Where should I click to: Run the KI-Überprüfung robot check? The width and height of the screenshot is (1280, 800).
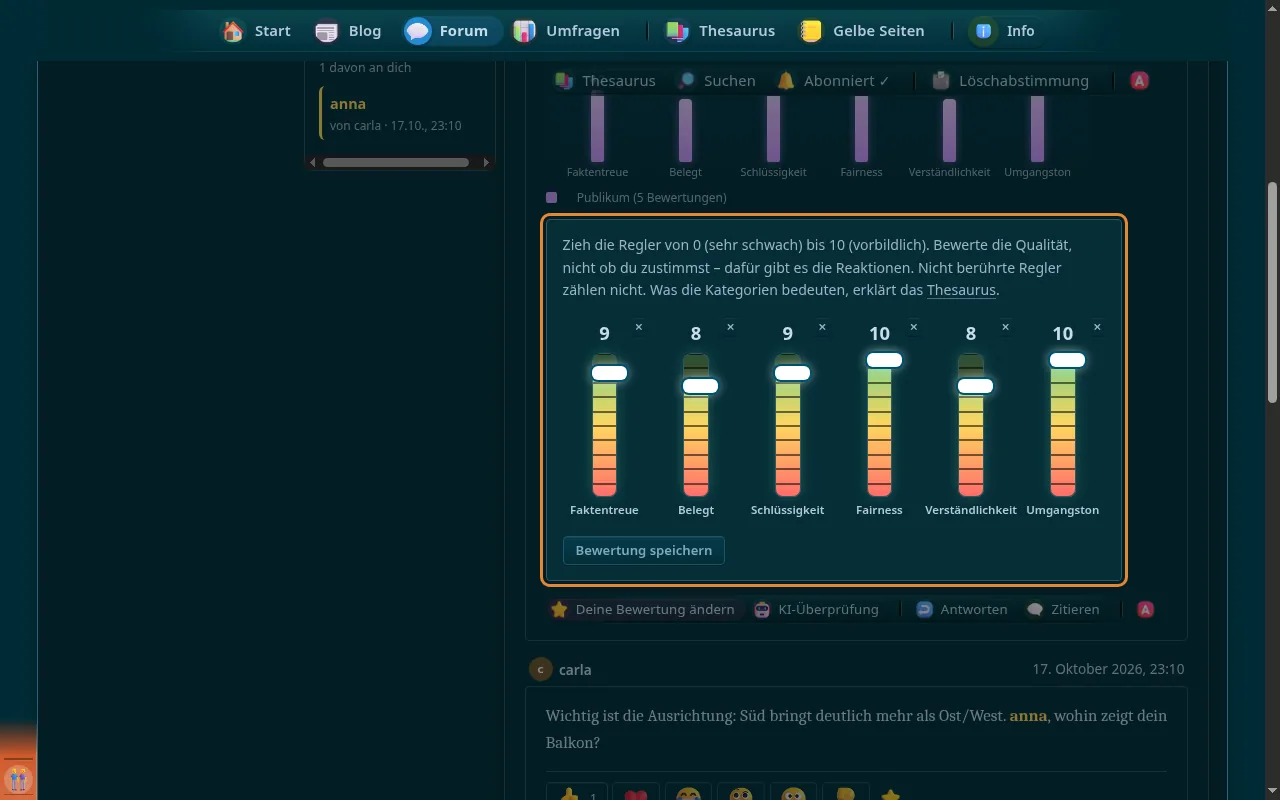(816, 609)
